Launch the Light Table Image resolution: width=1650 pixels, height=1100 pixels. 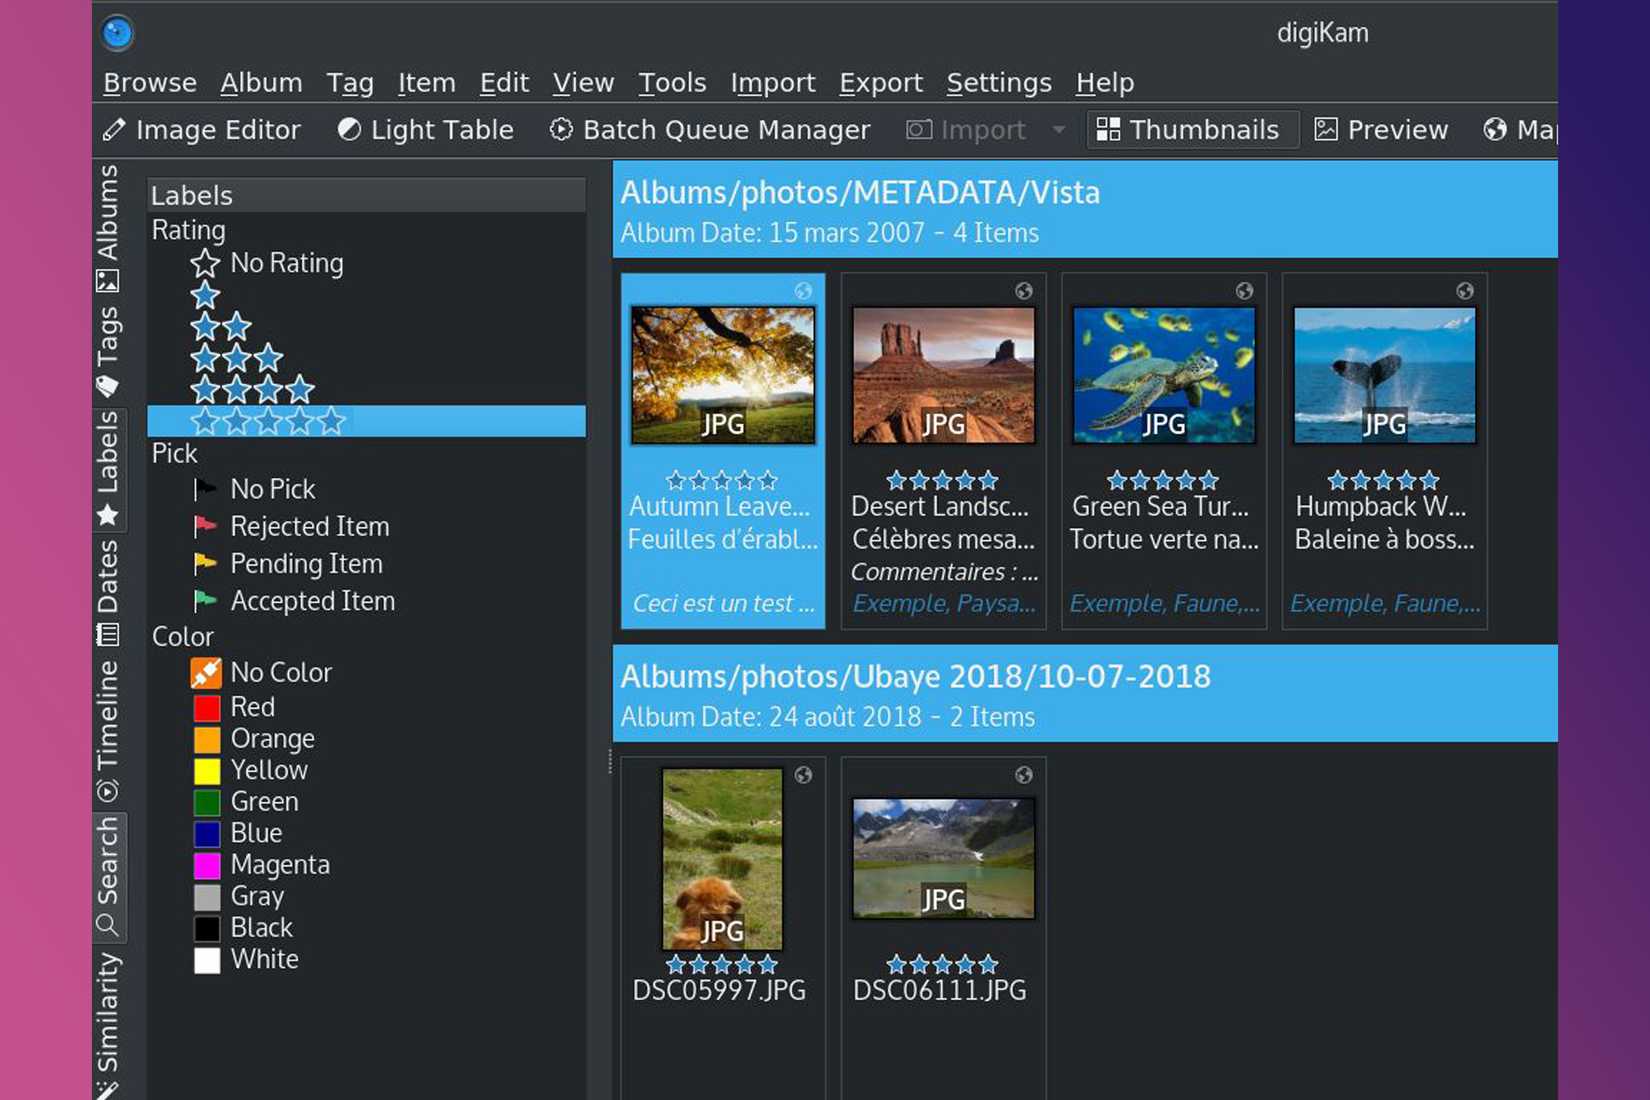pyautogui.click(x=426, y=130)
